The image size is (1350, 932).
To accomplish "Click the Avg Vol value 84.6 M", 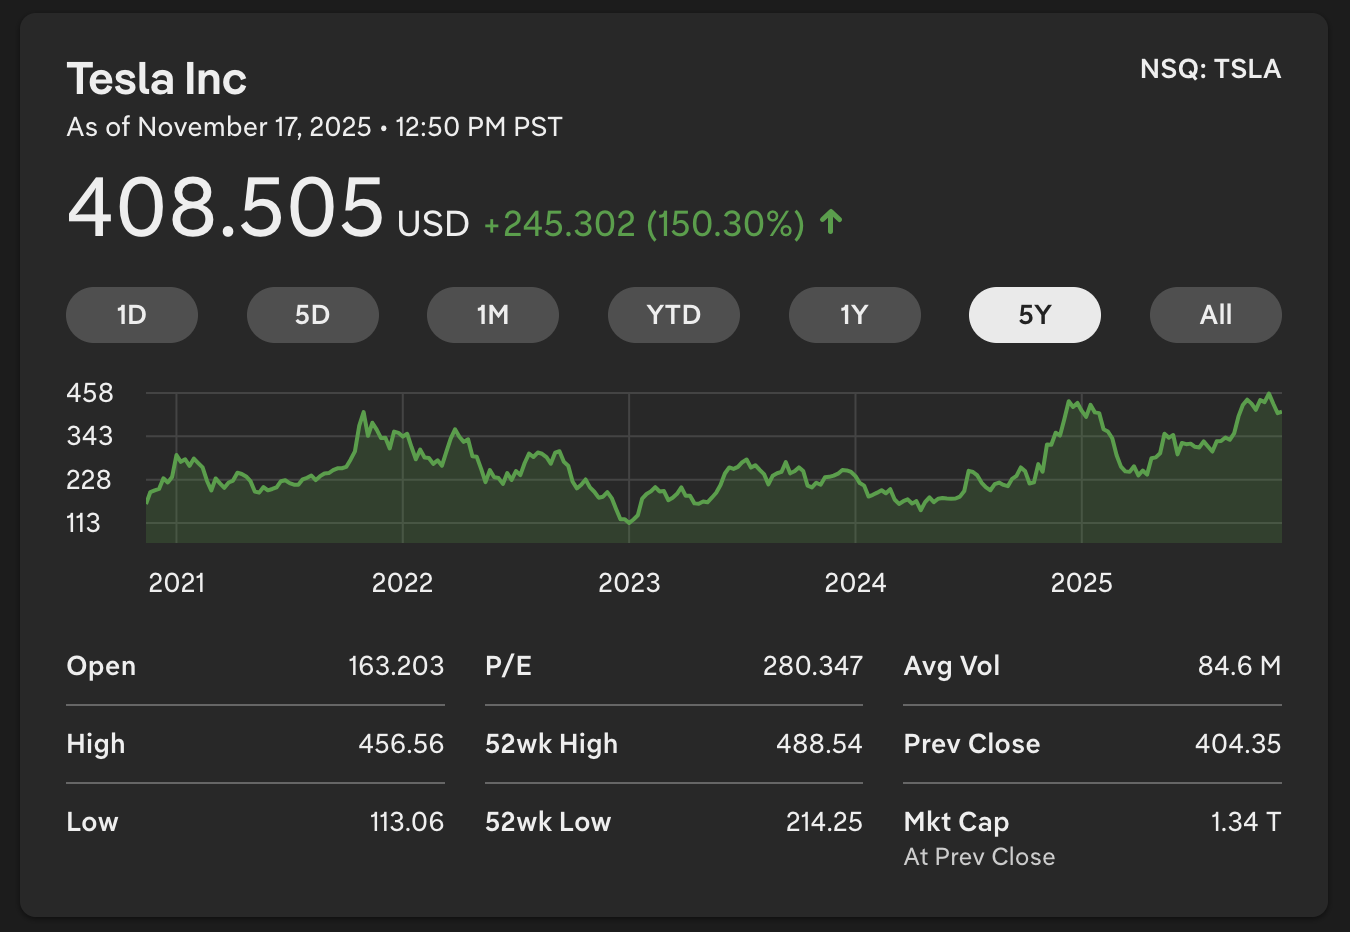I will tap(1239, 666).
